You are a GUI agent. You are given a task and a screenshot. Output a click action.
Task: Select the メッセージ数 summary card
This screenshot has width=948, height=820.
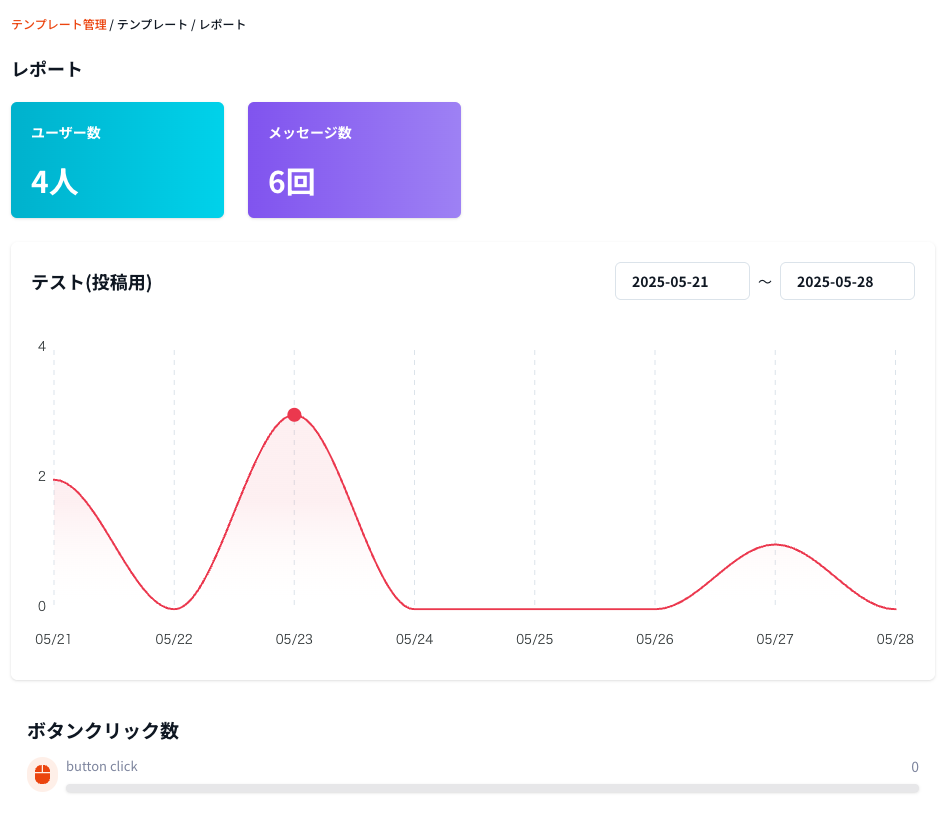[x=354, y=160]
